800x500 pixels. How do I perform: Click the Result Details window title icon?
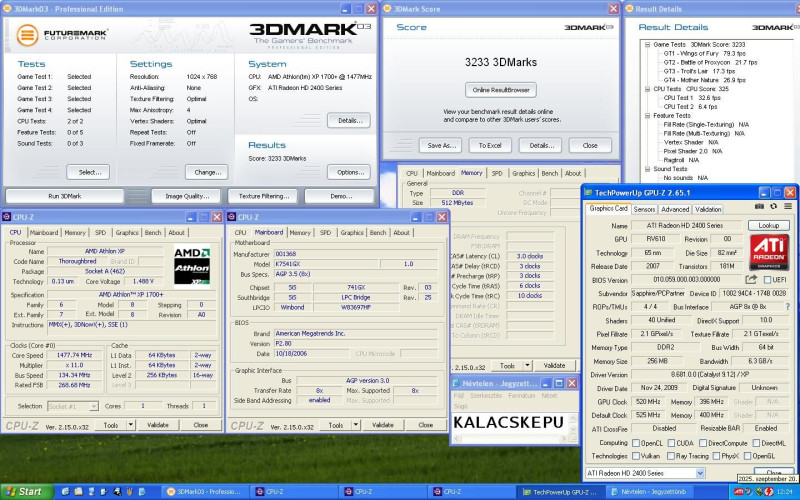629,9
